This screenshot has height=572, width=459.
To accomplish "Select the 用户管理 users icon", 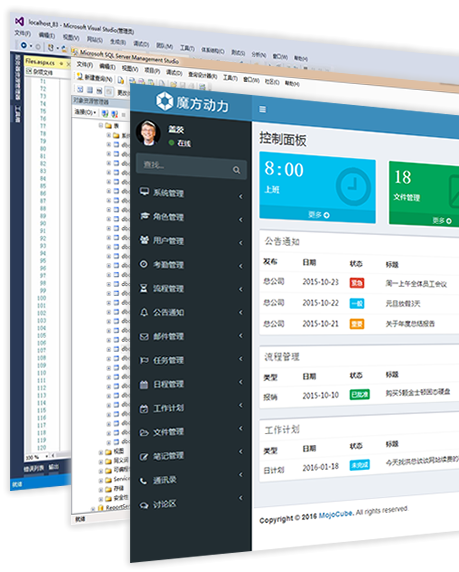I will pyautogui.click(x=144, y=240).
